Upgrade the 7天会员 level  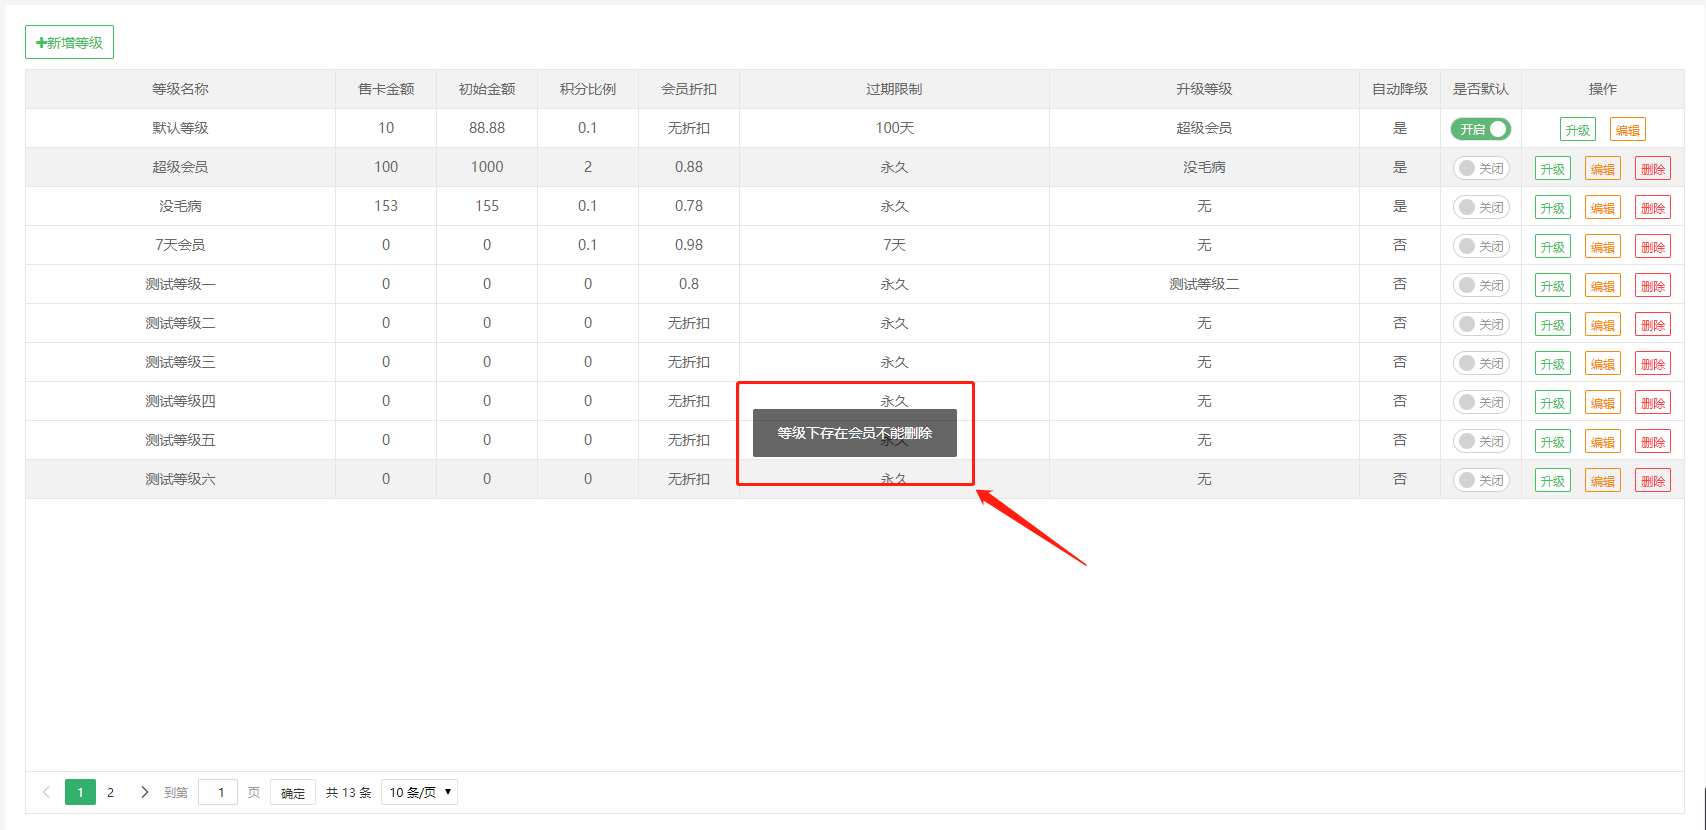1552,247
